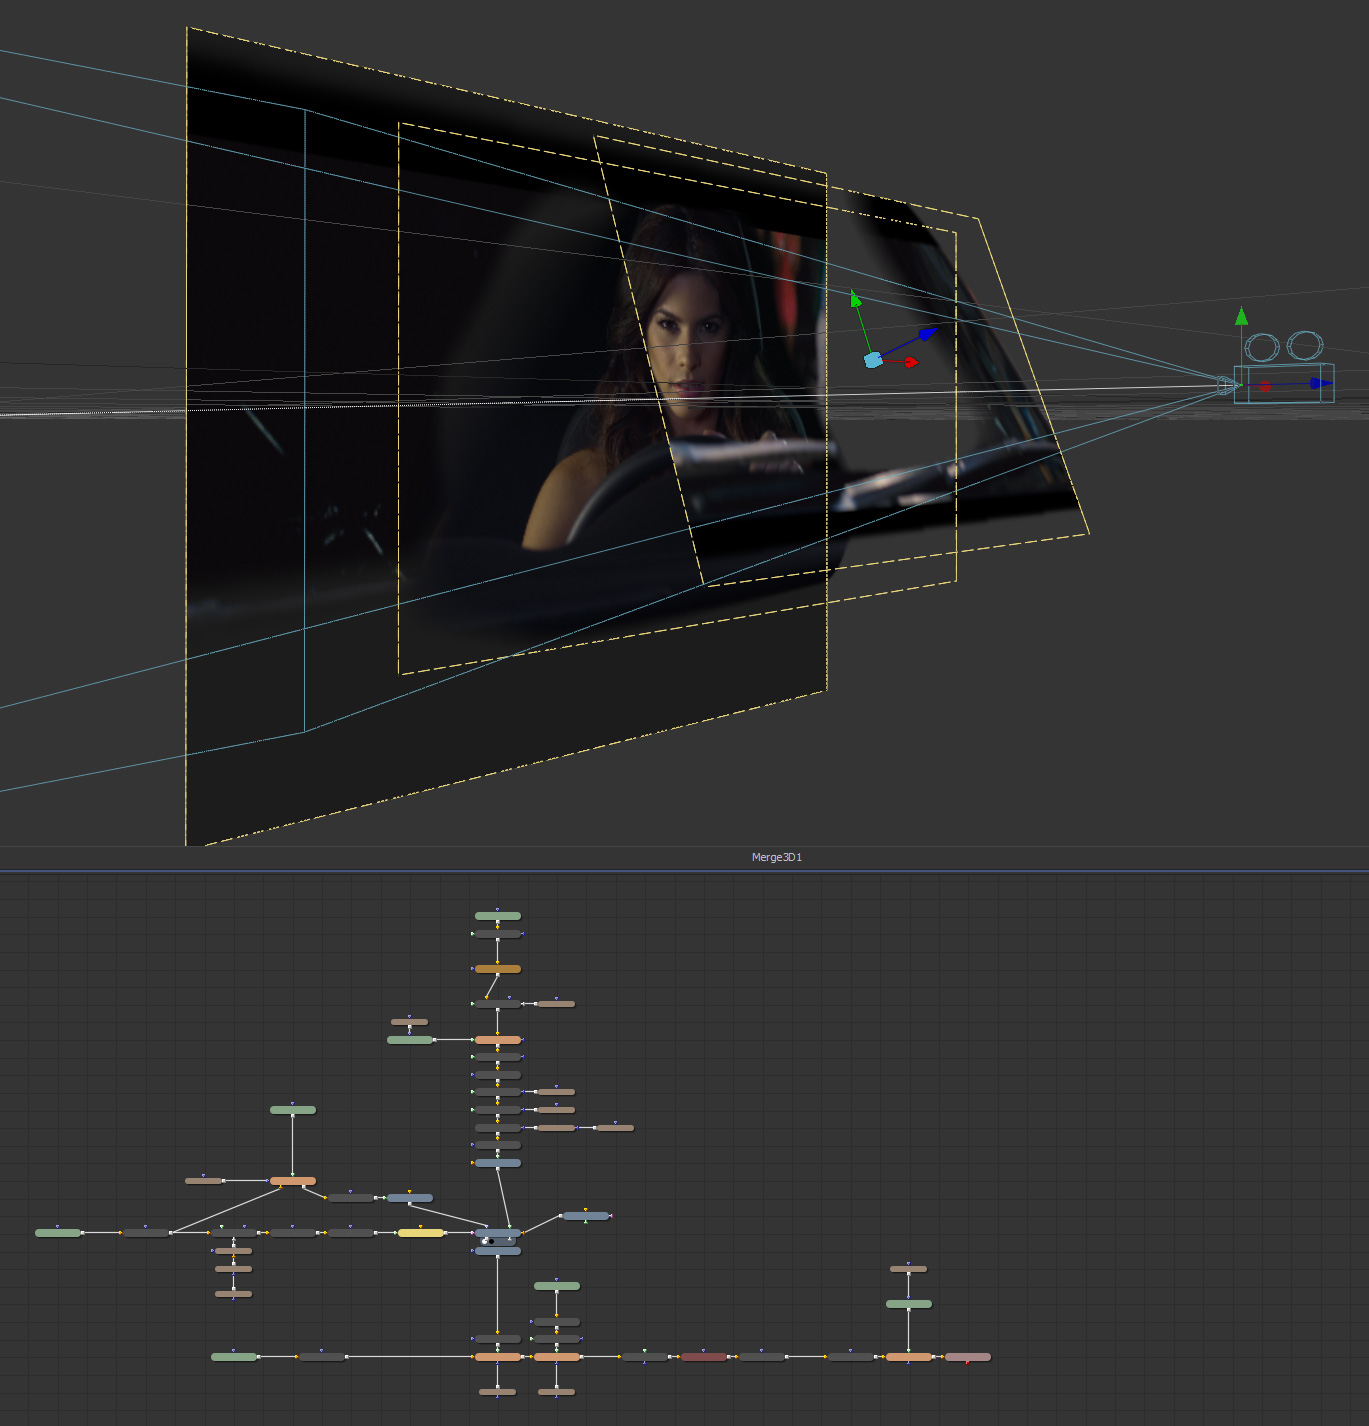Select the green node directly above the rightmost orange node
This screenshot has width=1369, height=1426.
pyautogui.click(x=909, y=1304)
